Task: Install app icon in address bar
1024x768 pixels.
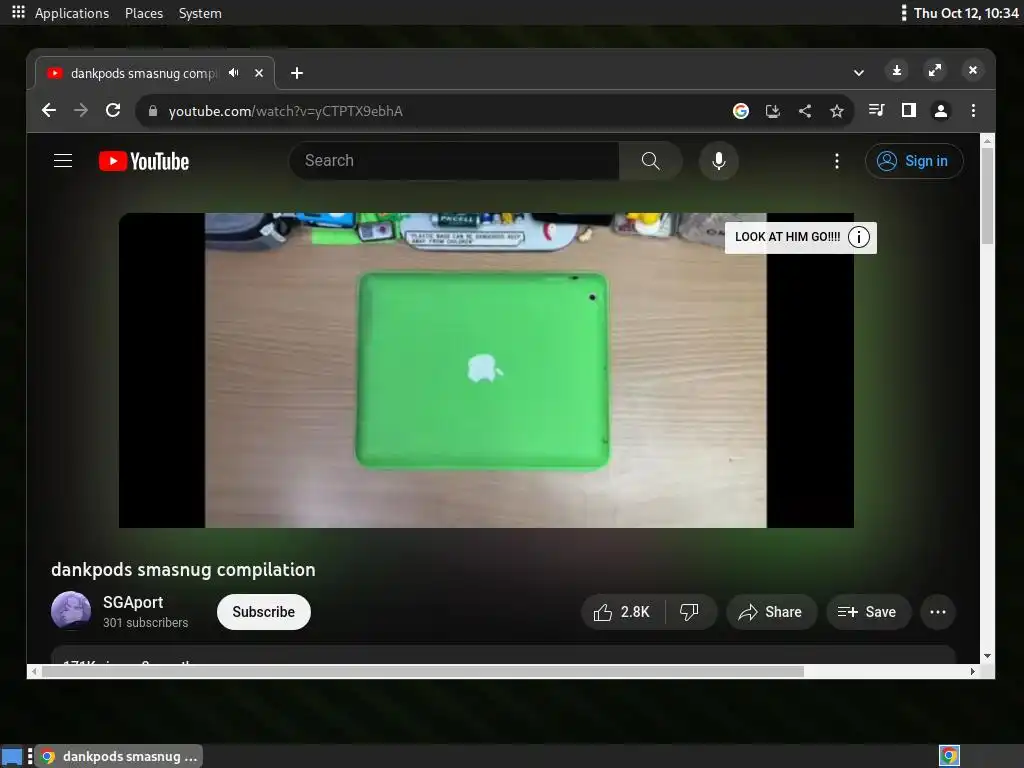Action: (x=773, y=111)
